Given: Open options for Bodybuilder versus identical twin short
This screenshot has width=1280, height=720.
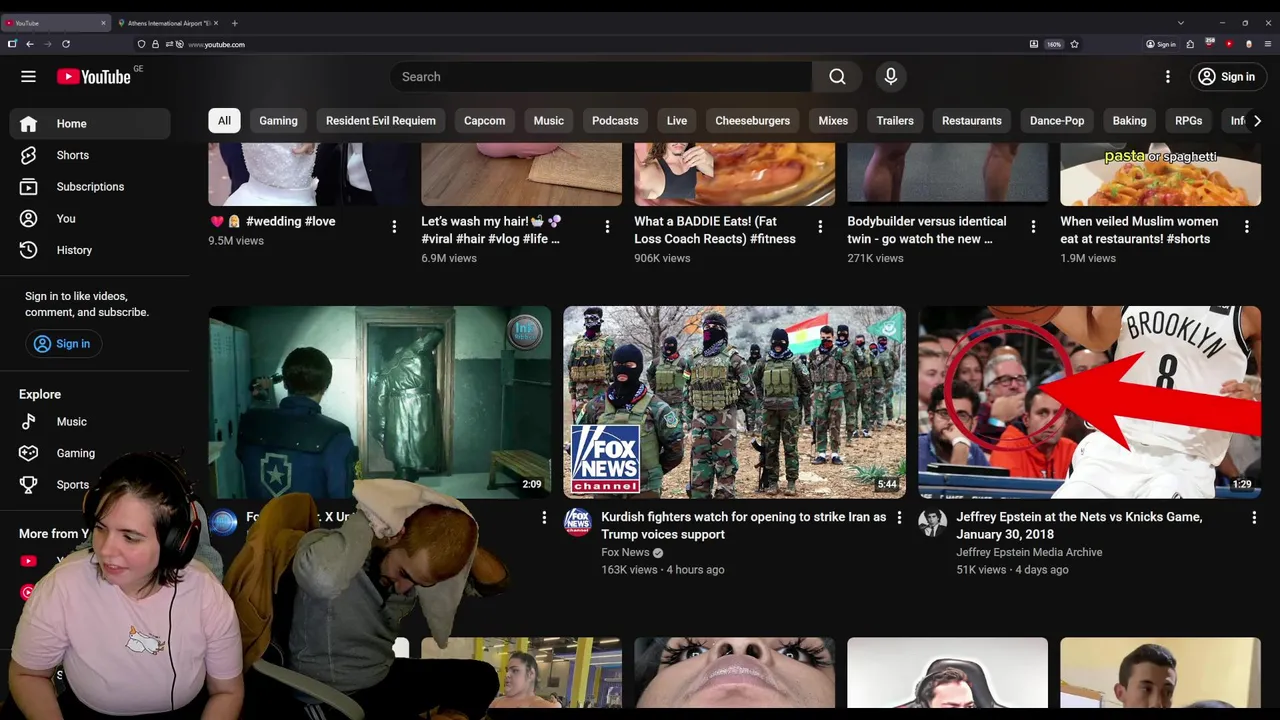Looking at the screenshot, I should pyautogui.click(x=1033, y=227).
